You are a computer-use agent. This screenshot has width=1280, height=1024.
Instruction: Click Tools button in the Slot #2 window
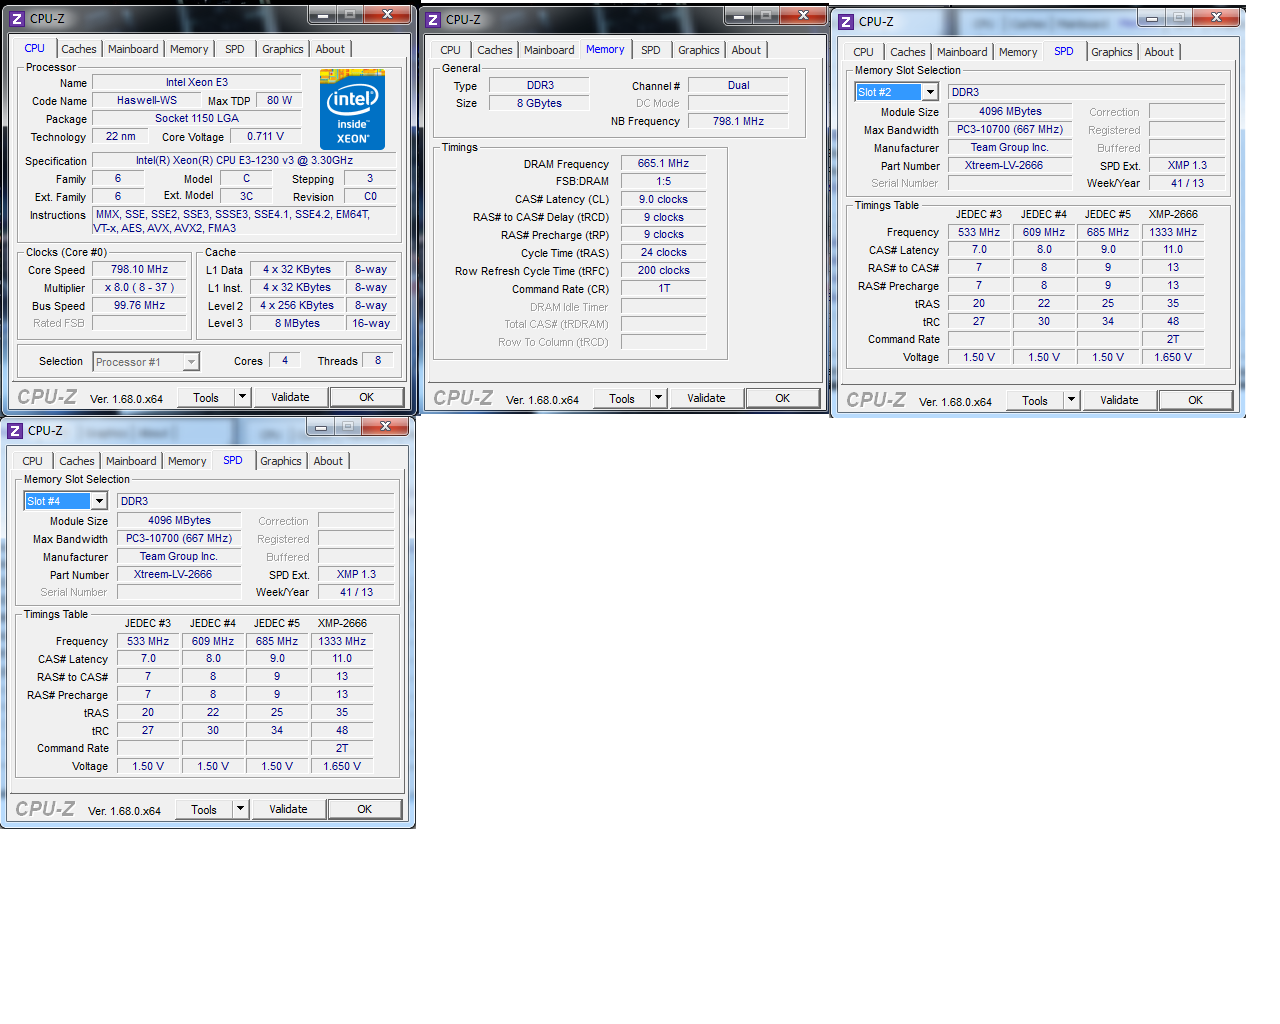(x=1035, y=400)
